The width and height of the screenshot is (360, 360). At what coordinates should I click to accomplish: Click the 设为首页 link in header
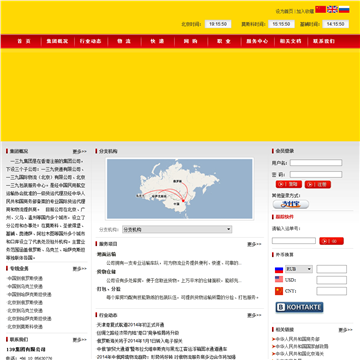(284, 11)
